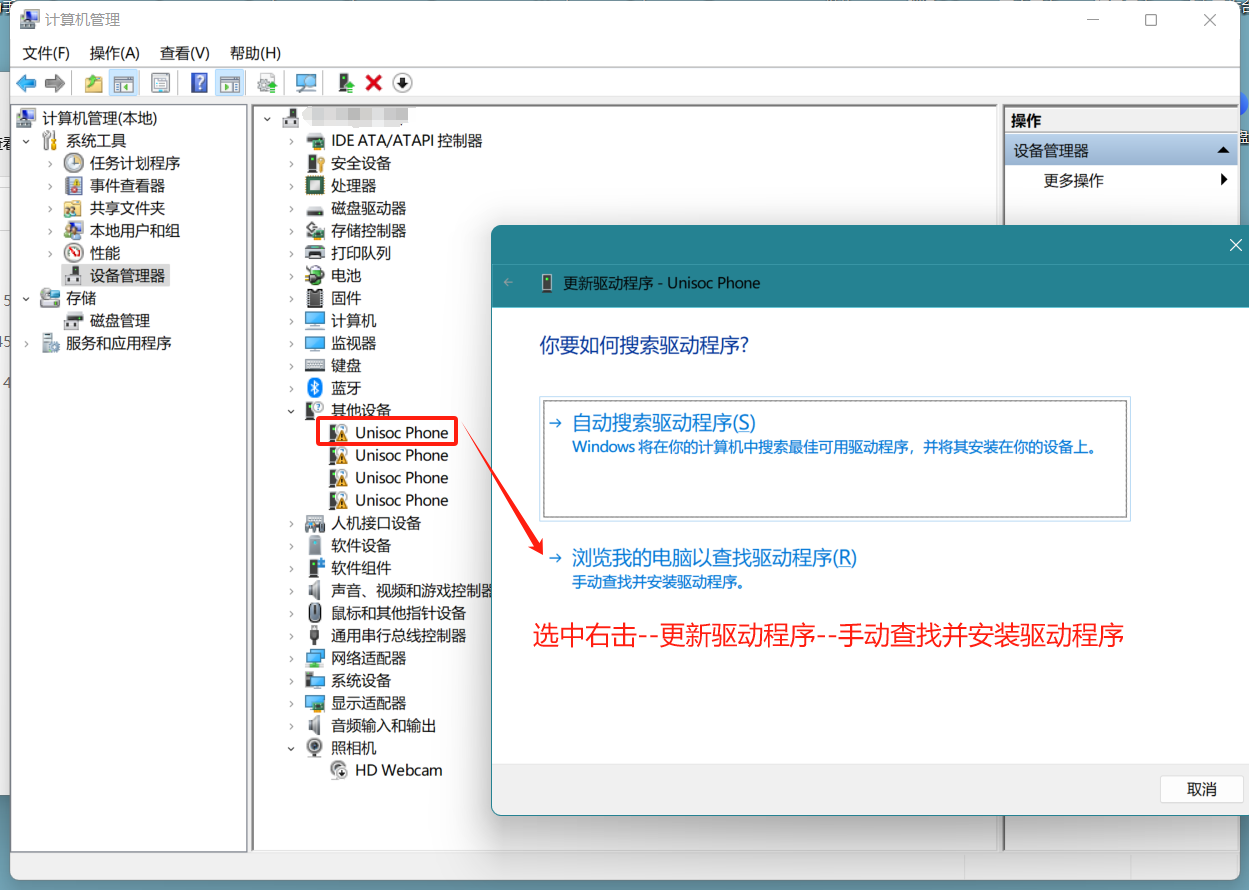The image size is (1249, 890).
Task: Click the Disable device down-arrow icon
Action: [402, 83]
